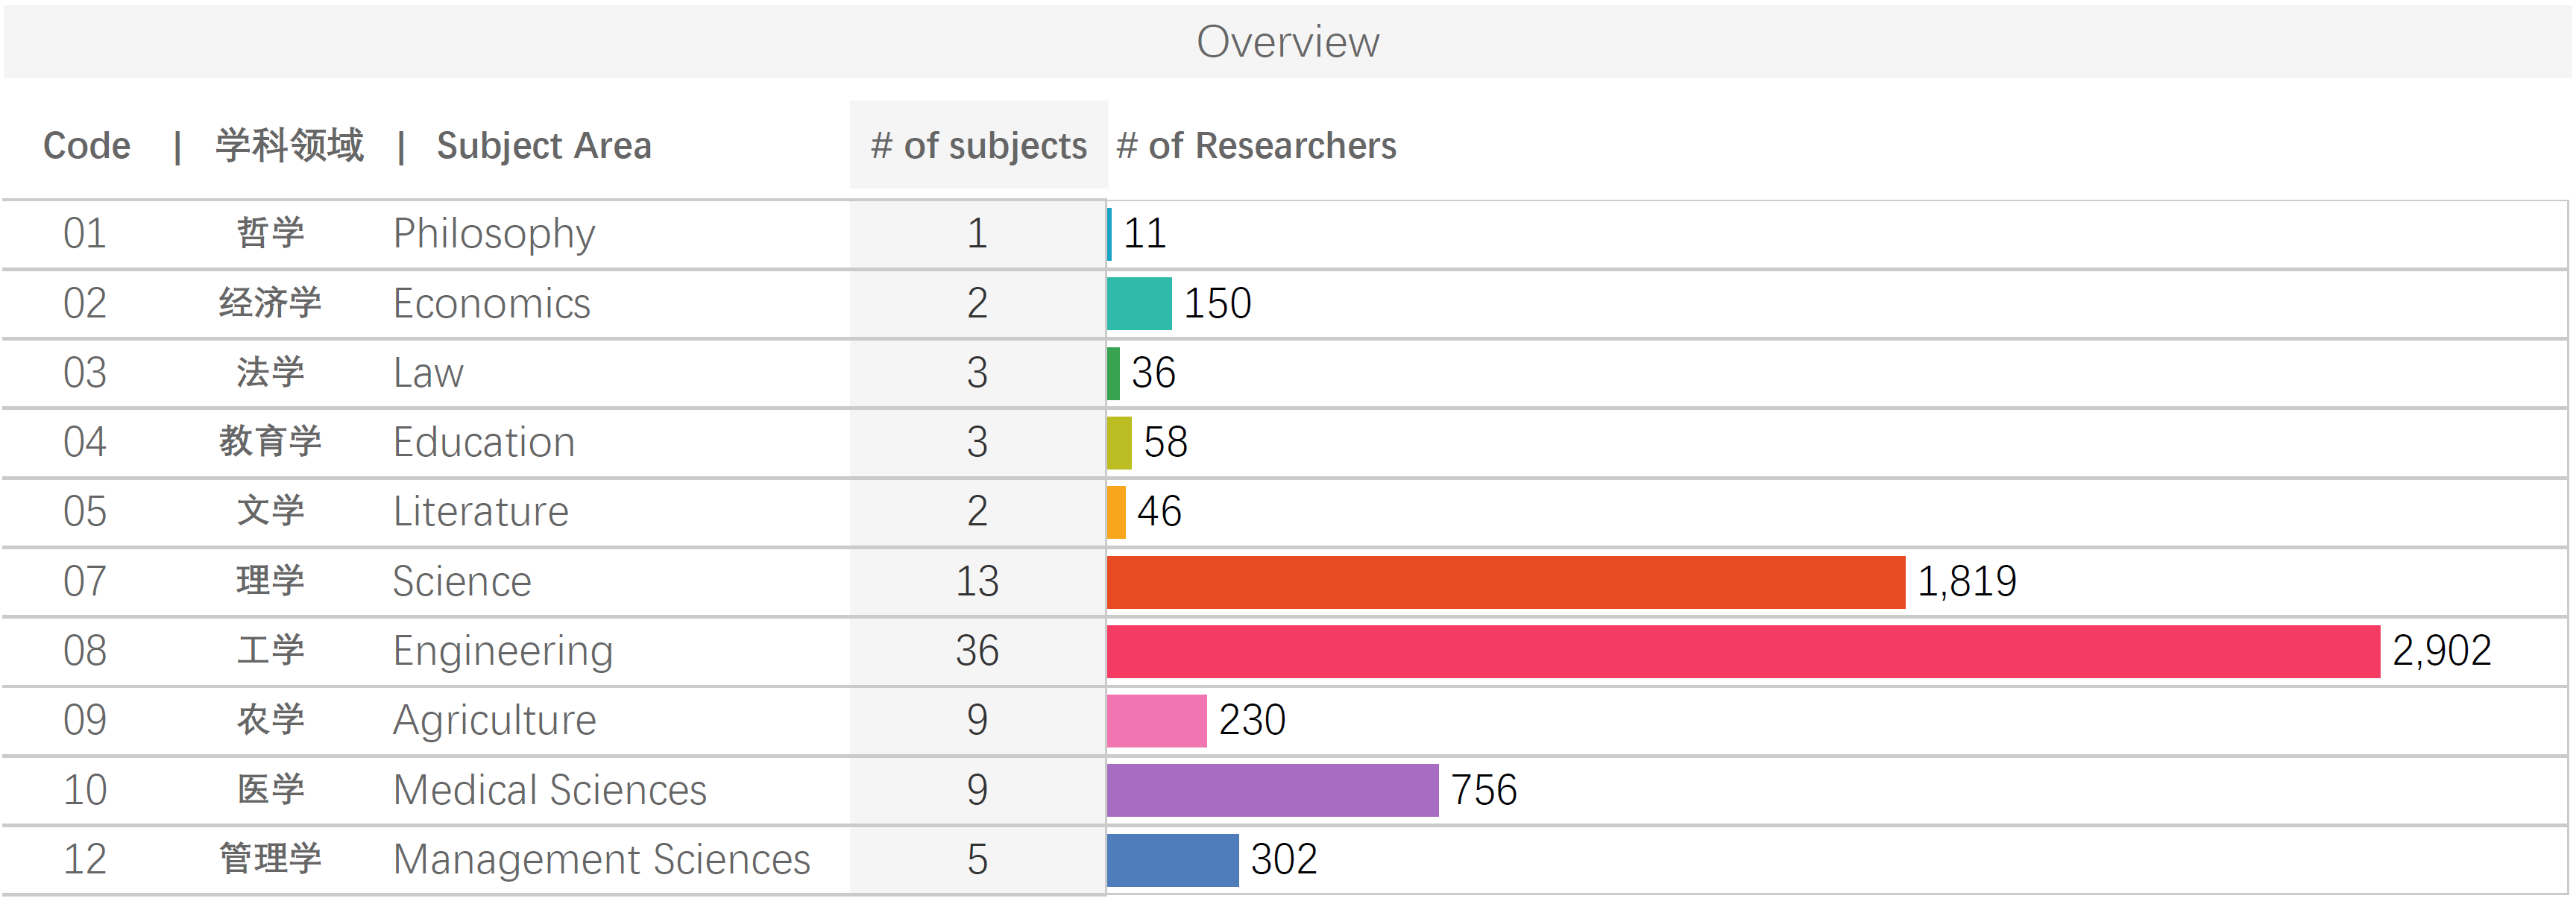The height and width of the screenshot is (904, 2576).
Task: Click the Overview title bar
Action: point(1287,42)
